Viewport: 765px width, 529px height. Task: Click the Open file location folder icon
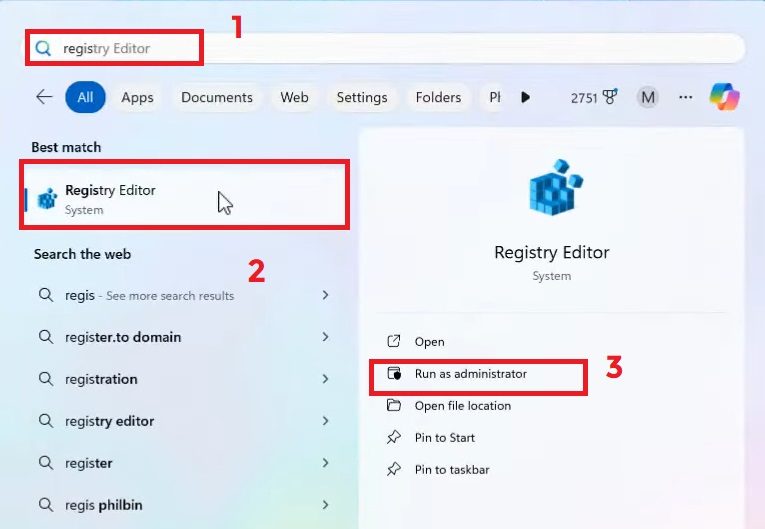[x=394, y=405]
